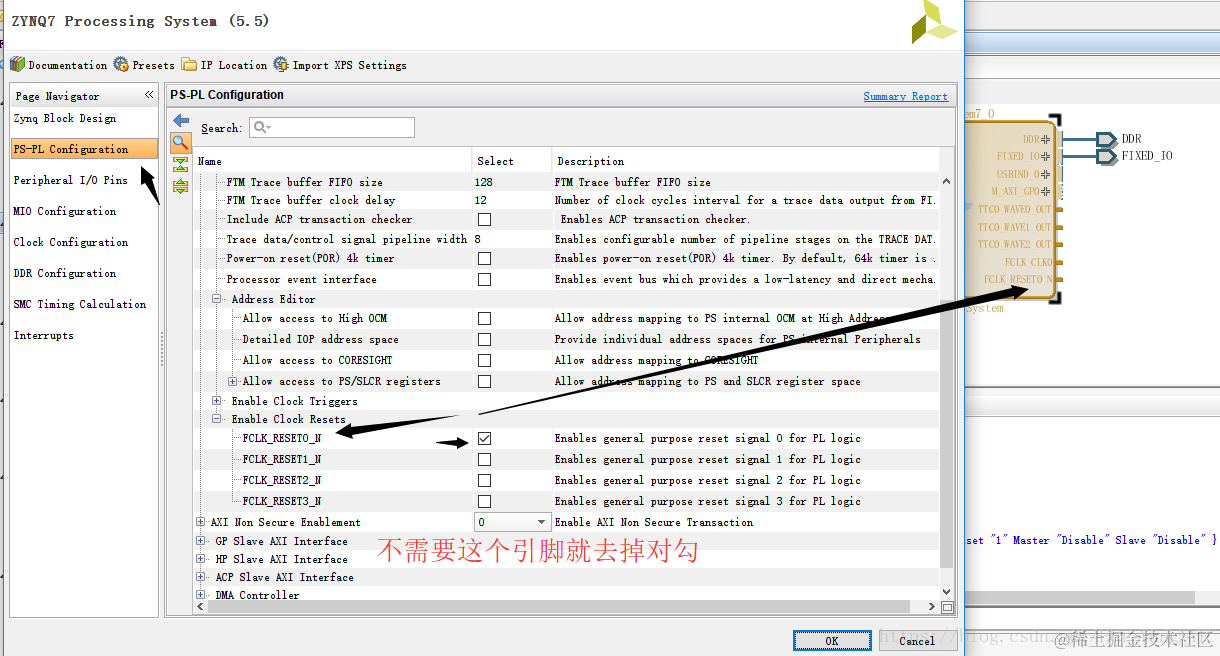Image resolution: width=1220 pixels, height=656 pixels.
Task: Collapse the Enable Clock Resets node
Action: 217,419
